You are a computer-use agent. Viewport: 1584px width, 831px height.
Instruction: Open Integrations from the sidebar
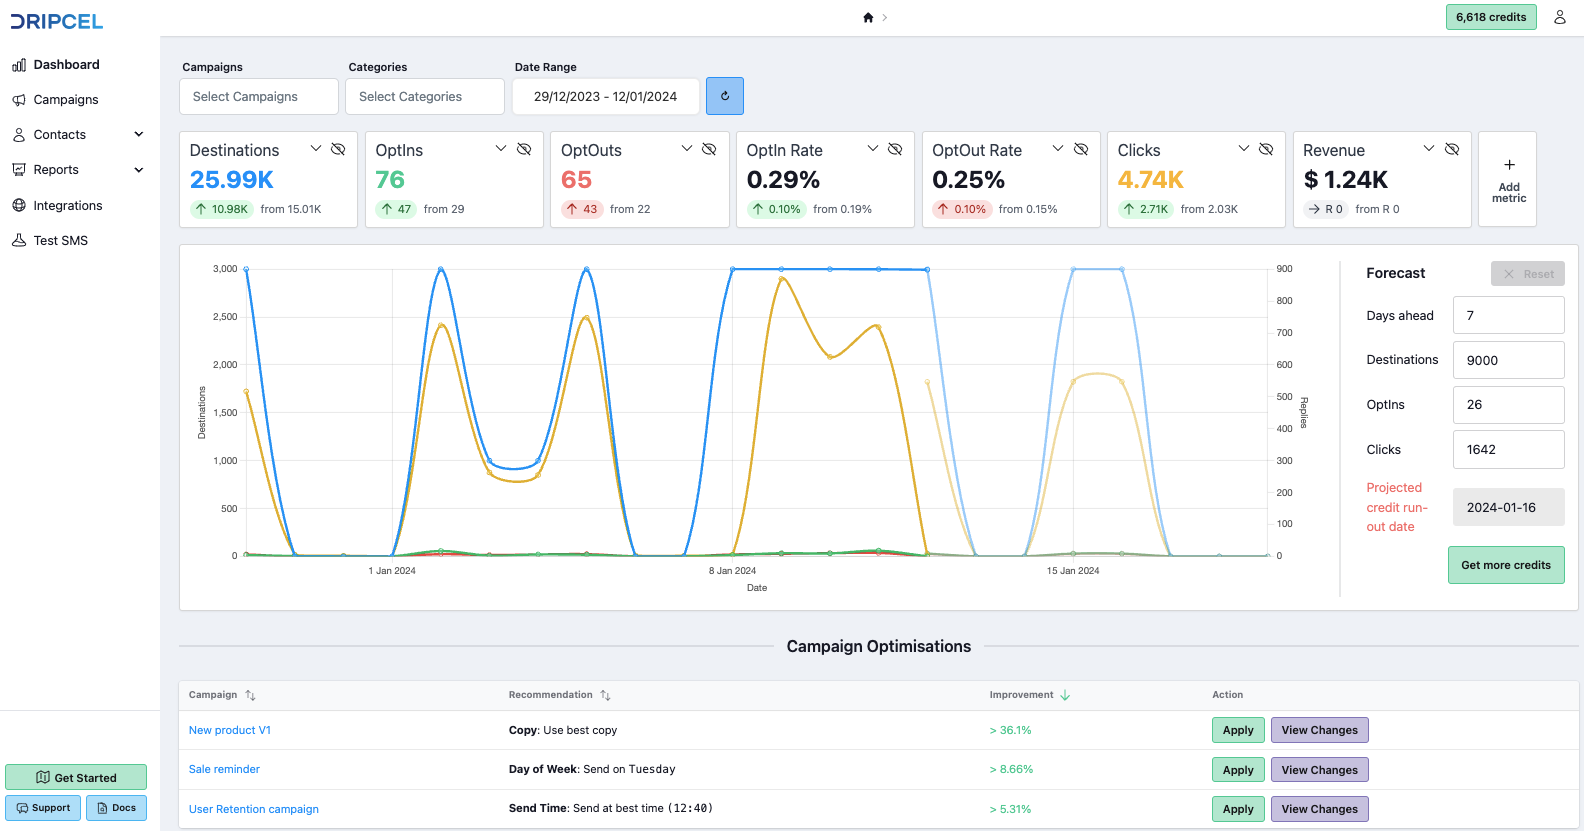coord(67,205)
